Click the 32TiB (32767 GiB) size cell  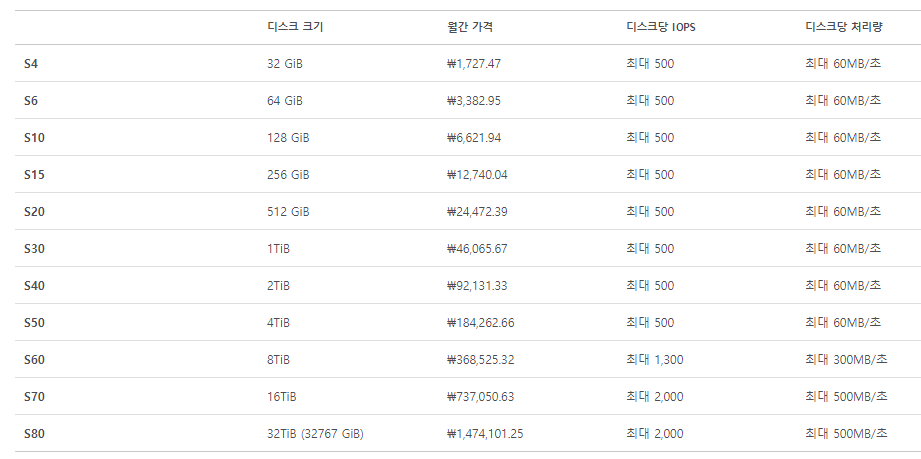click(x=315, y=434)
